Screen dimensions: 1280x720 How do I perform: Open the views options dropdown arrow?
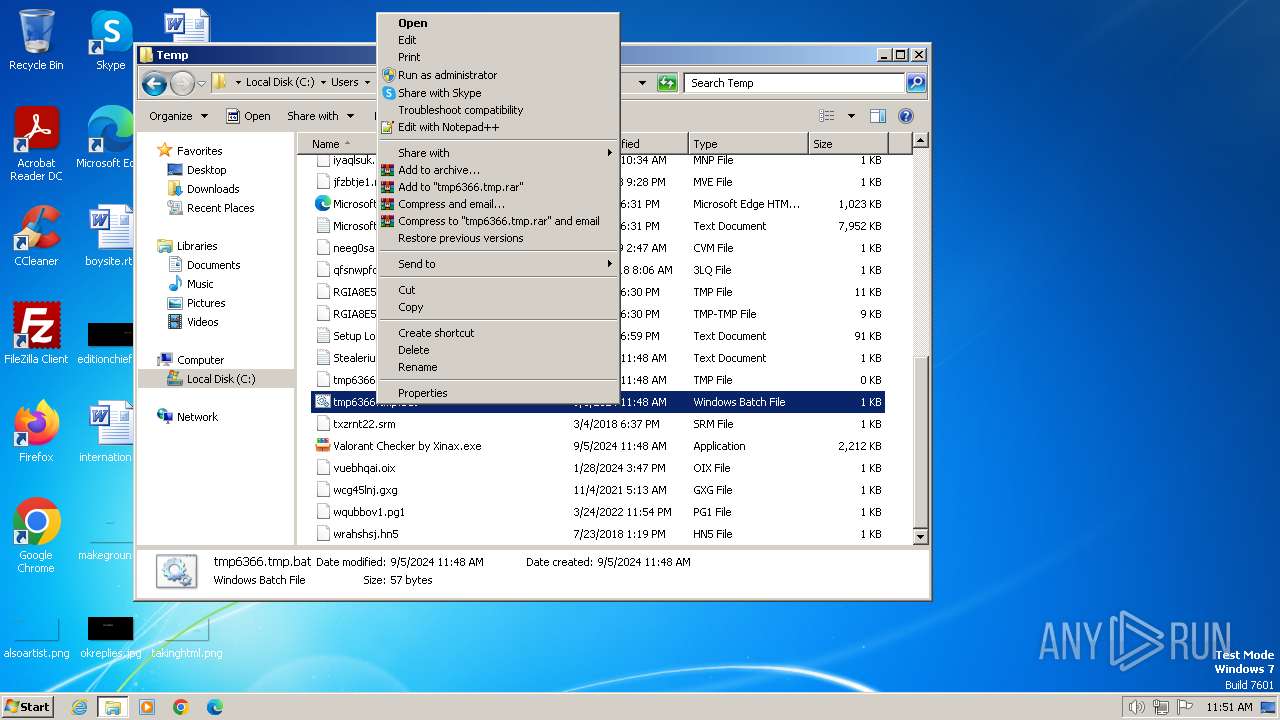[x=851, y=116]
